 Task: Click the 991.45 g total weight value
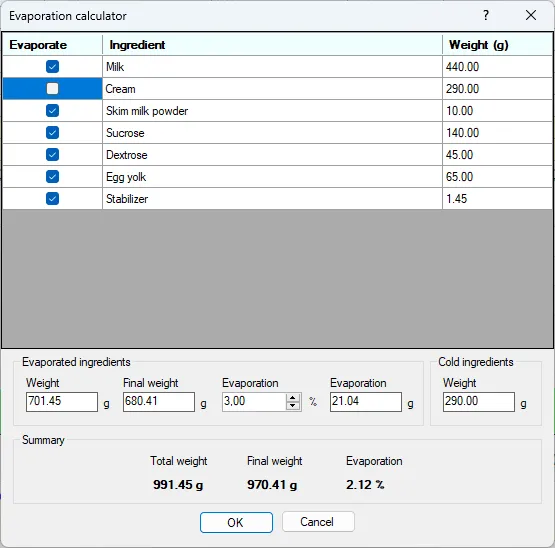click(x=178, y=485)
